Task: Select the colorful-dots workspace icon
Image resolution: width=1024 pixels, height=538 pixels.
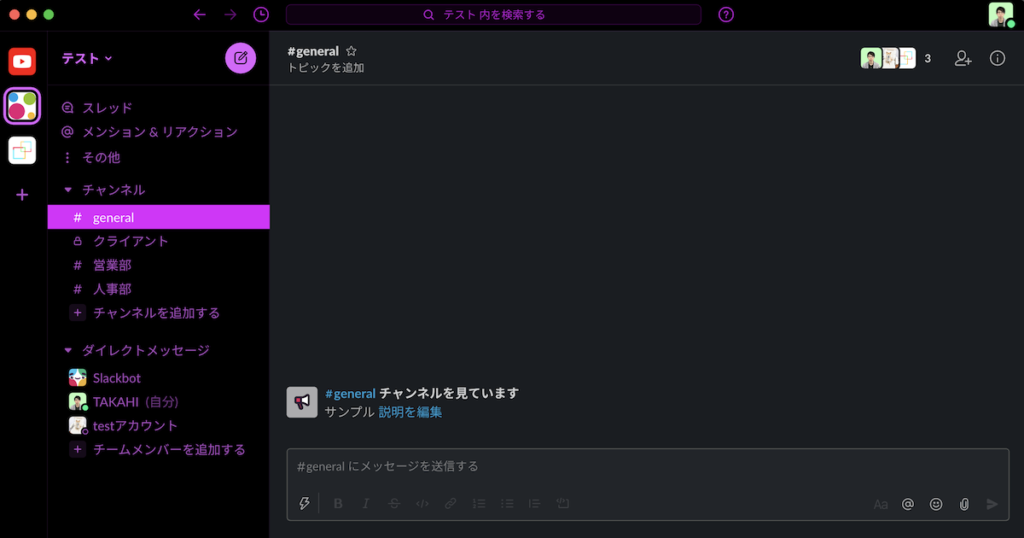Action: [22, 106]
